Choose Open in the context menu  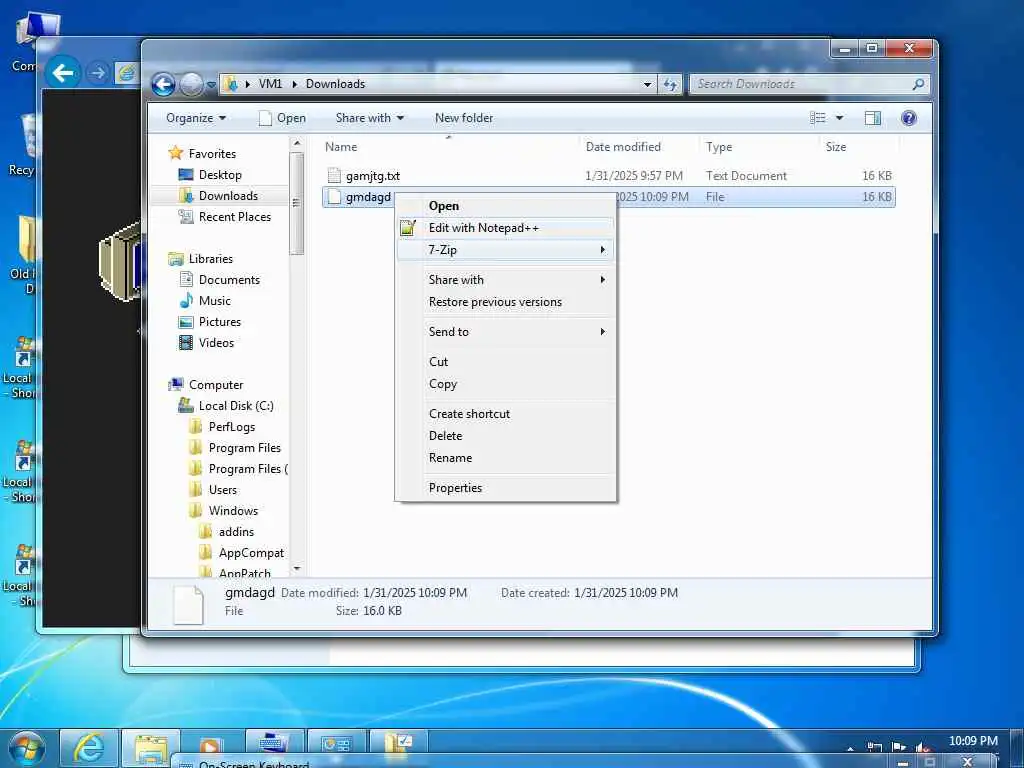click(444, 206)
